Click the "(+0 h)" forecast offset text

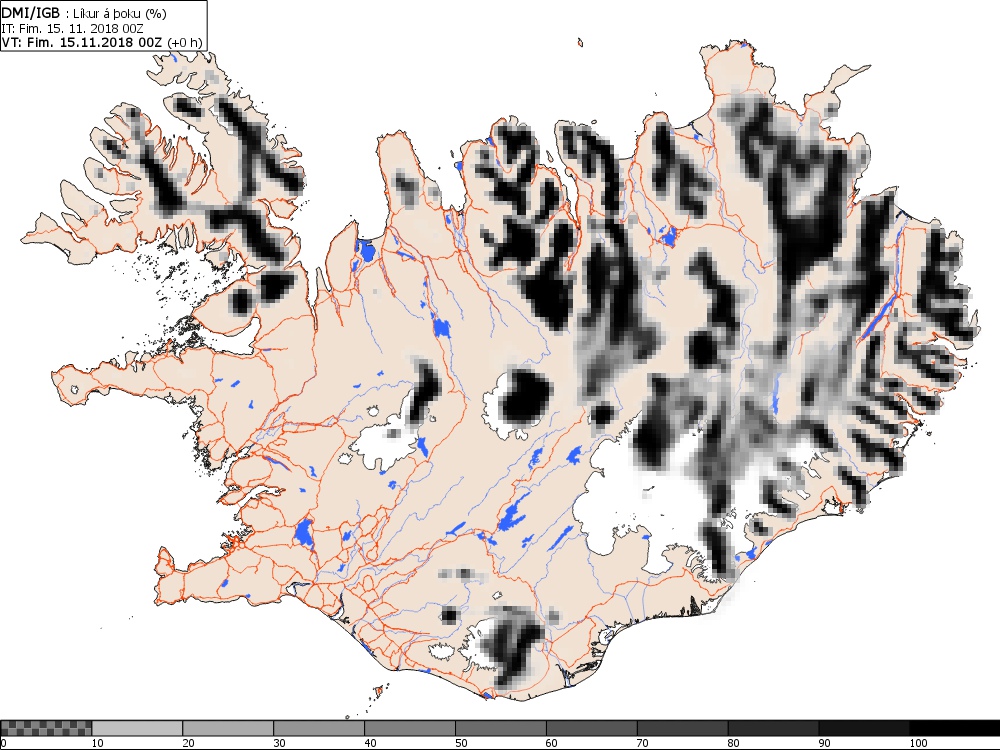click(184, 43)
